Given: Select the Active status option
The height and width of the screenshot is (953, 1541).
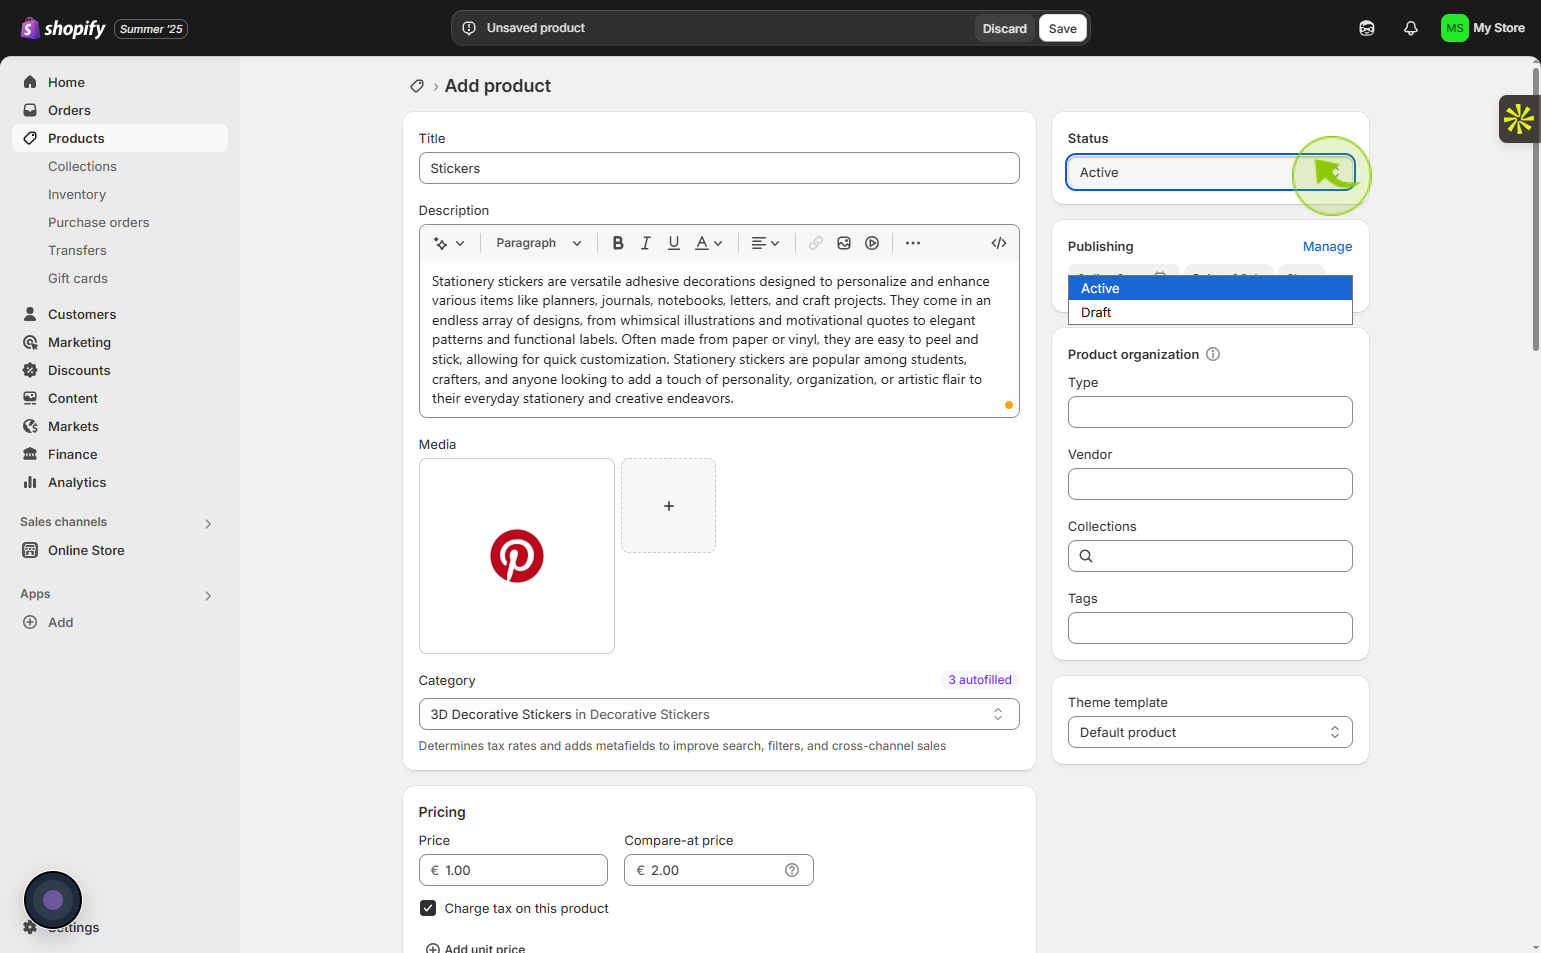Looking at the screenshot, I should 1210,288.
